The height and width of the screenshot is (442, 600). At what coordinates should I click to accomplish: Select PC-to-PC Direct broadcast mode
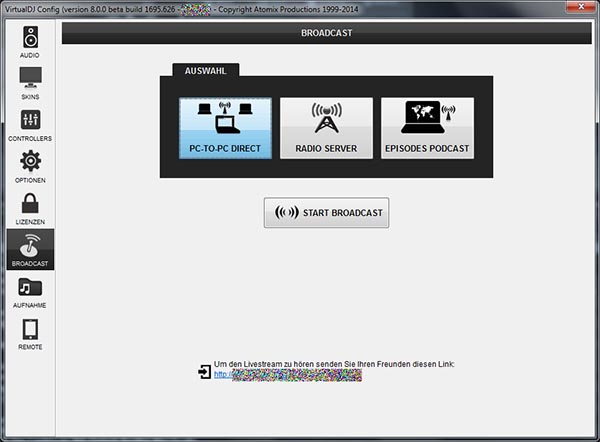pyautogui.click(x=225, y=128)
